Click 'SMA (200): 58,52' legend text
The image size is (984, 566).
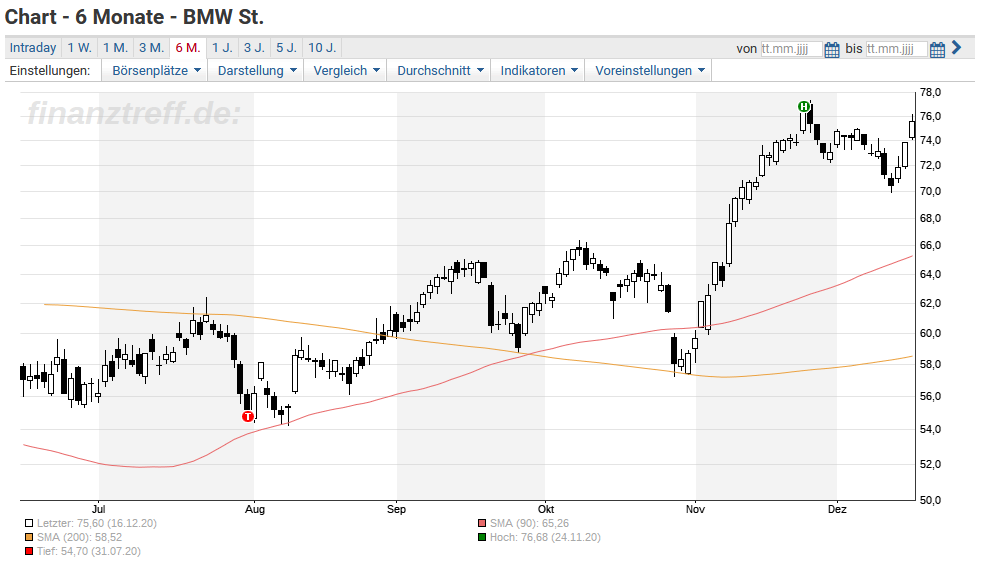coord(80,537)
